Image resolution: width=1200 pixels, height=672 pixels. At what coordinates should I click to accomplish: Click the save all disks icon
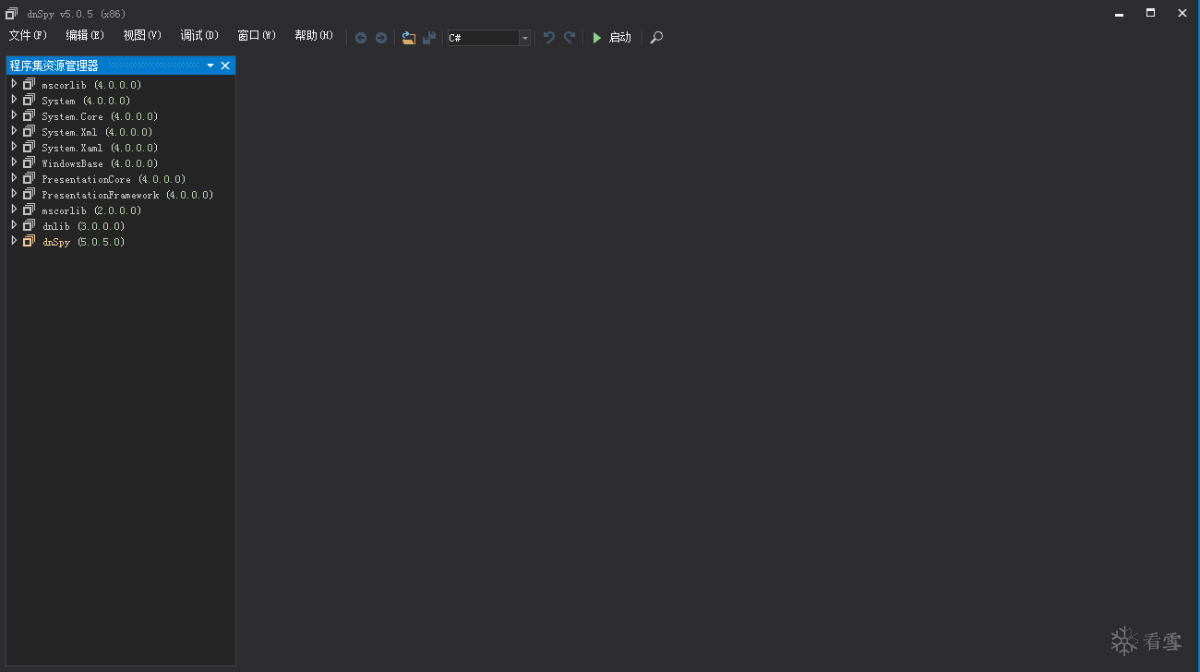429,38
